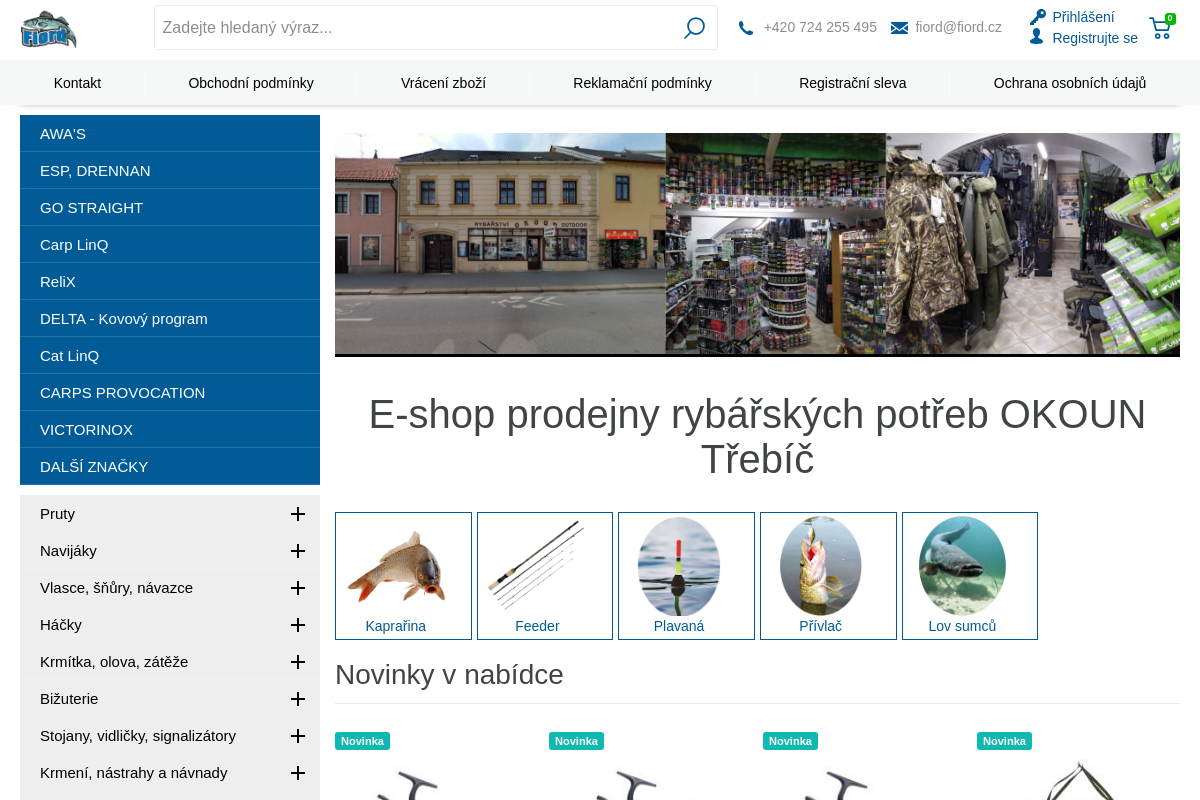Image resolution: width=1200 pixels, height=800 pixels.
Task: Open Obchodní podmínky menu item
Action: tap(251, 83)
